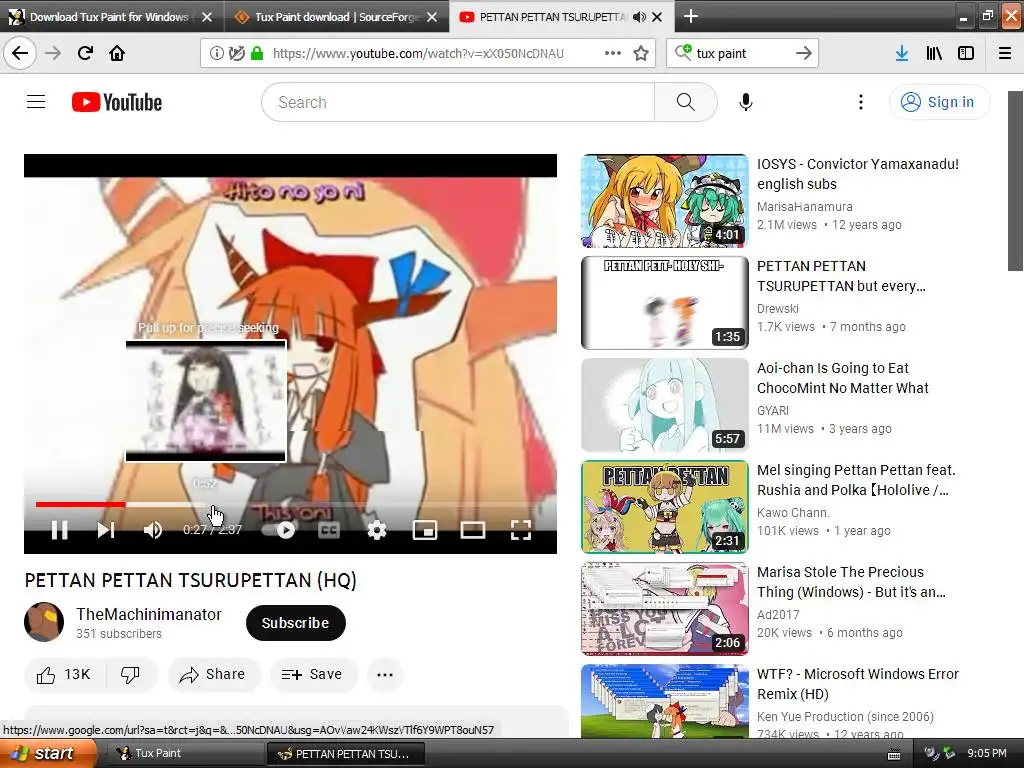Open 'PETTAN PETTAN TSURUPETTAN but every' video title
Screen dimensions: 1024x768
tap(841, 276)
